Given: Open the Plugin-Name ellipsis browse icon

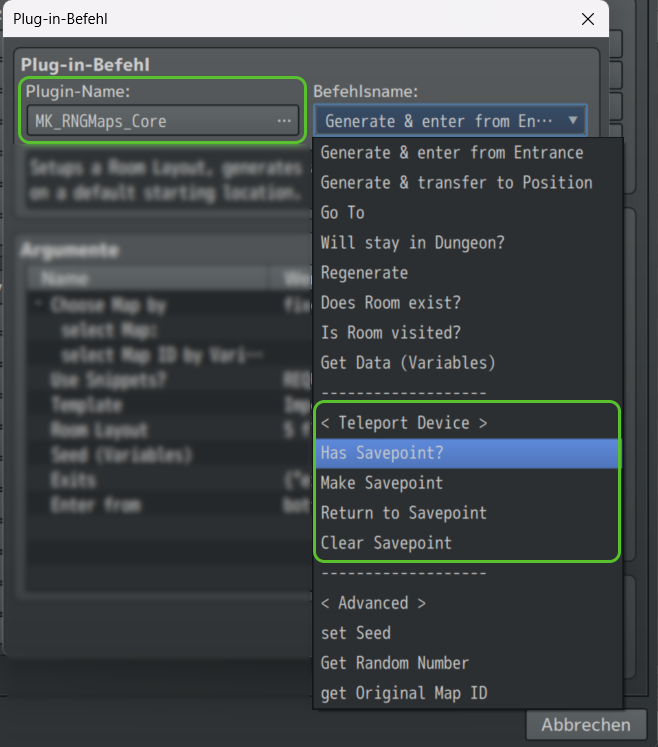Looking at the screenshot, I should (x=284, y=121).
